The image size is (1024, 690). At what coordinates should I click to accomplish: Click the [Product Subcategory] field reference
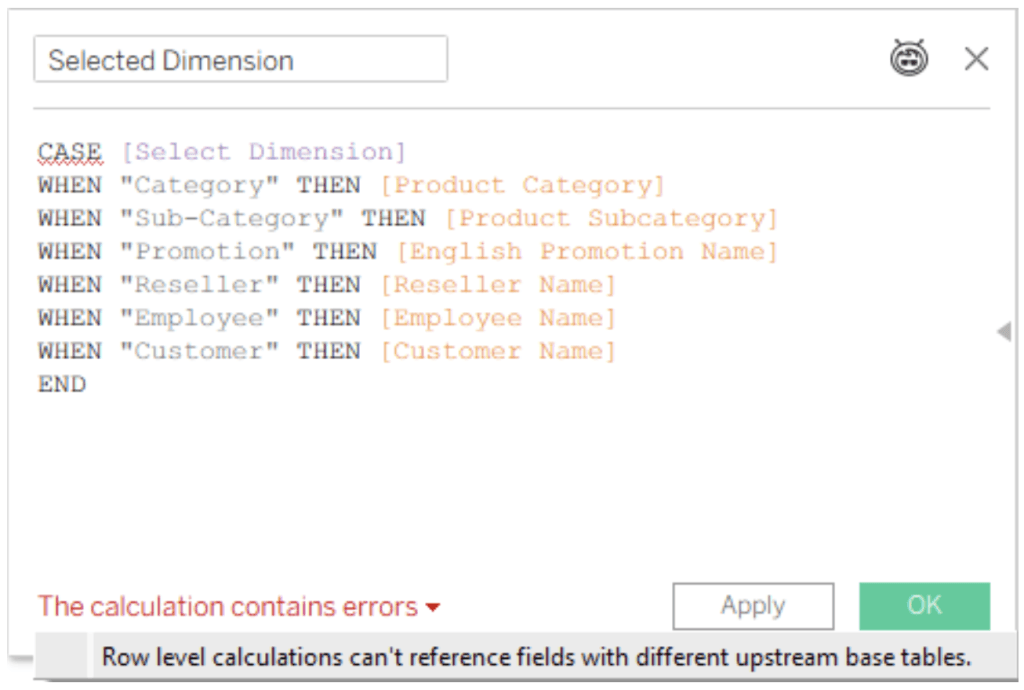point(611,218)
